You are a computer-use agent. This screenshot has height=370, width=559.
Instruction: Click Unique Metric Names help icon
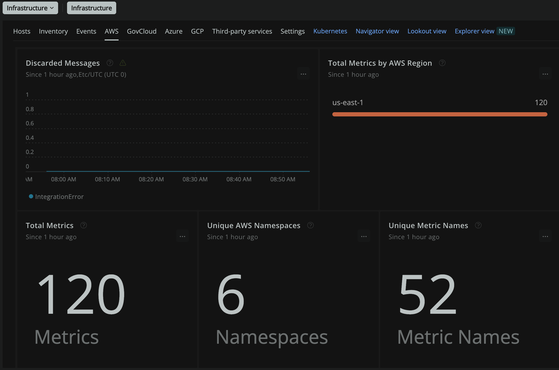478,225
